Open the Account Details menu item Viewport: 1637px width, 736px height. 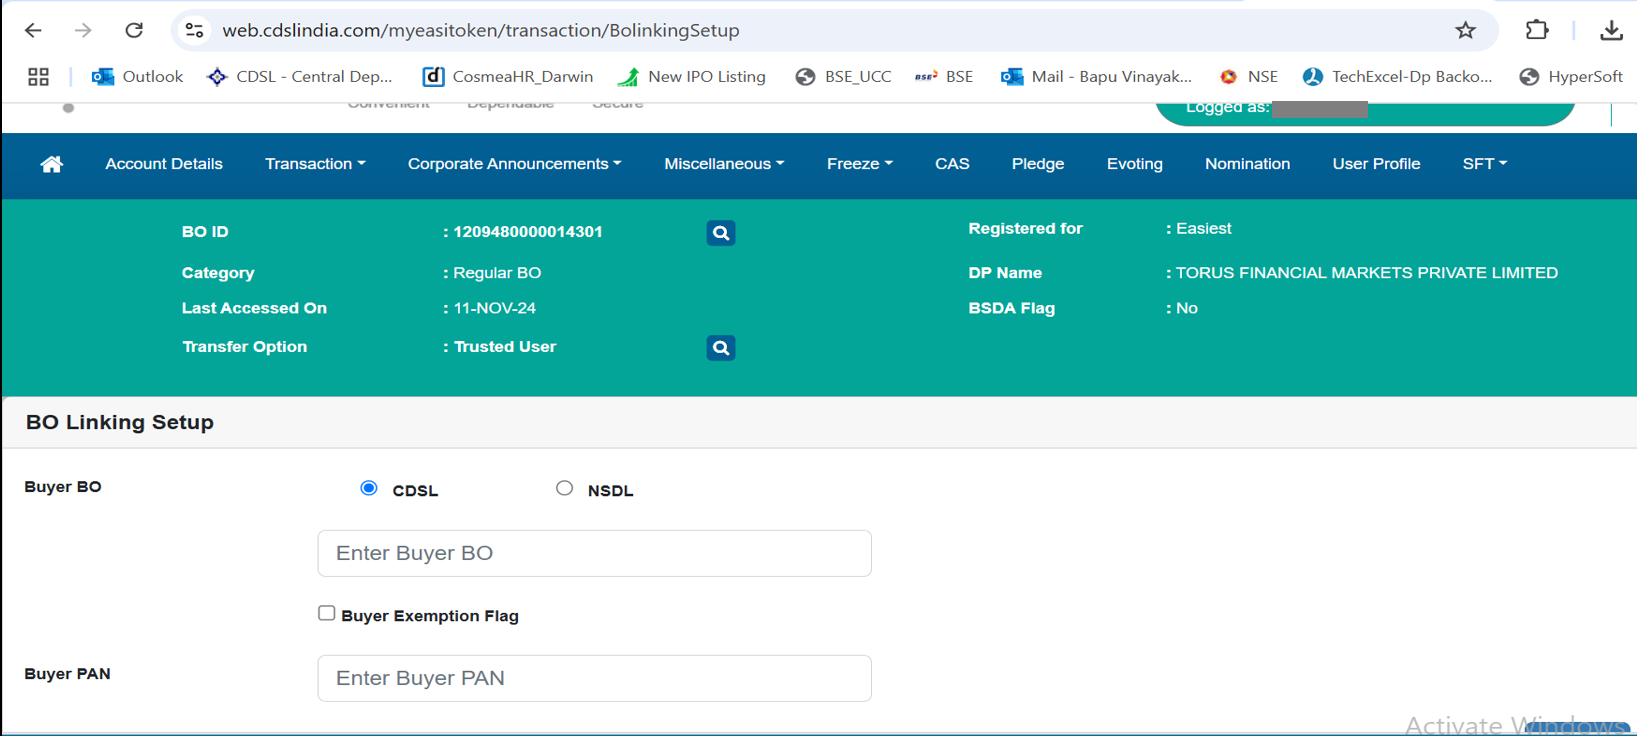click(164, 164)
